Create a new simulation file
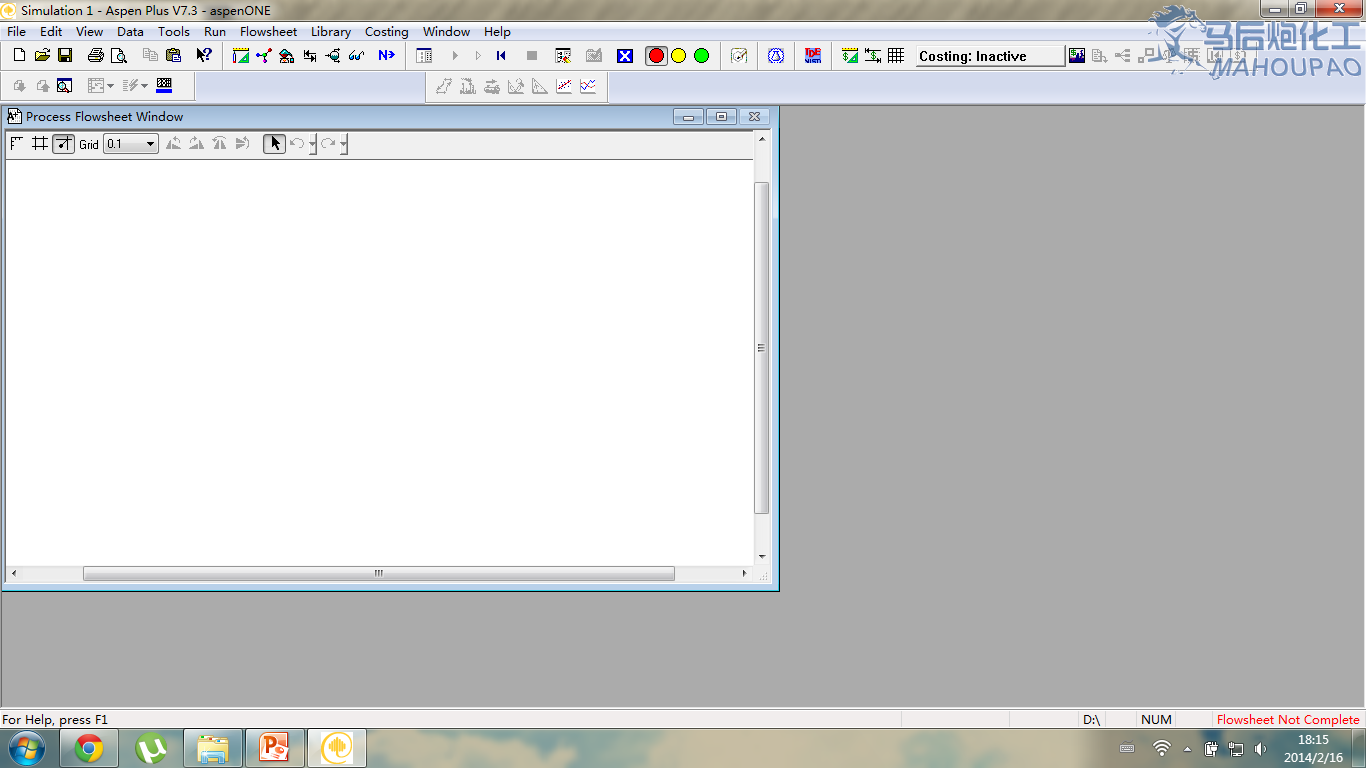This screenshot has height=768, width=1366. click(x=19, y=56)
